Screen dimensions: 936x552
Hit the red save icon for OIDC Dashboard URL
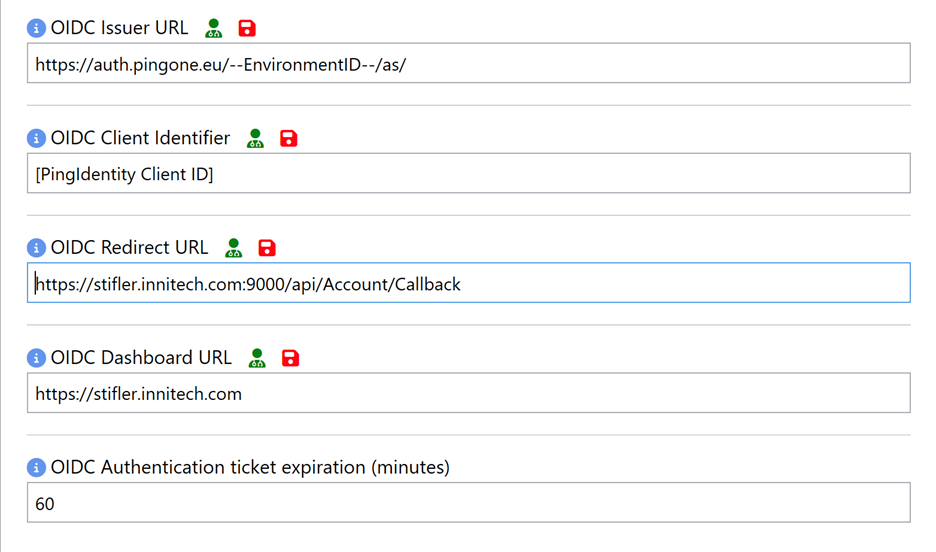(x=290, y=358)
